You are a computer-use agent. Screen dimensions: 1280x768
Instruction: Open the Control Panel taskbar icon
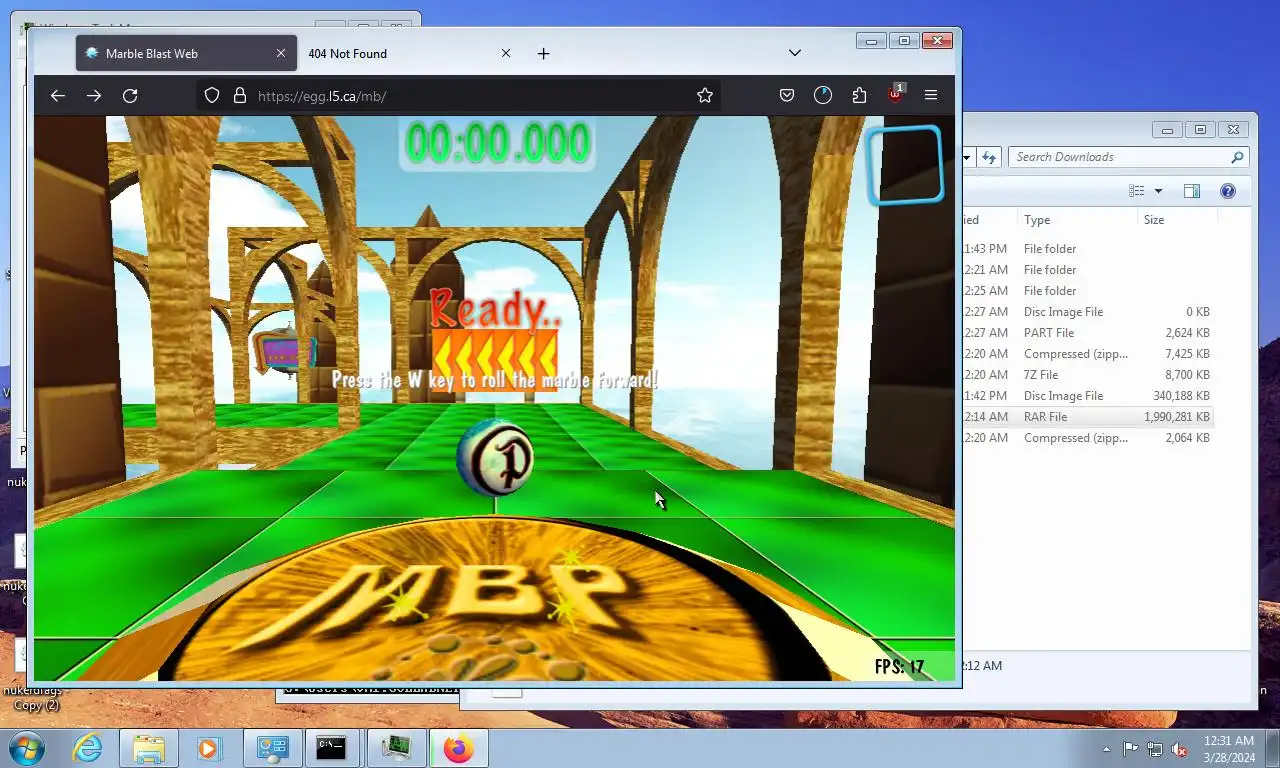point(273,748)
